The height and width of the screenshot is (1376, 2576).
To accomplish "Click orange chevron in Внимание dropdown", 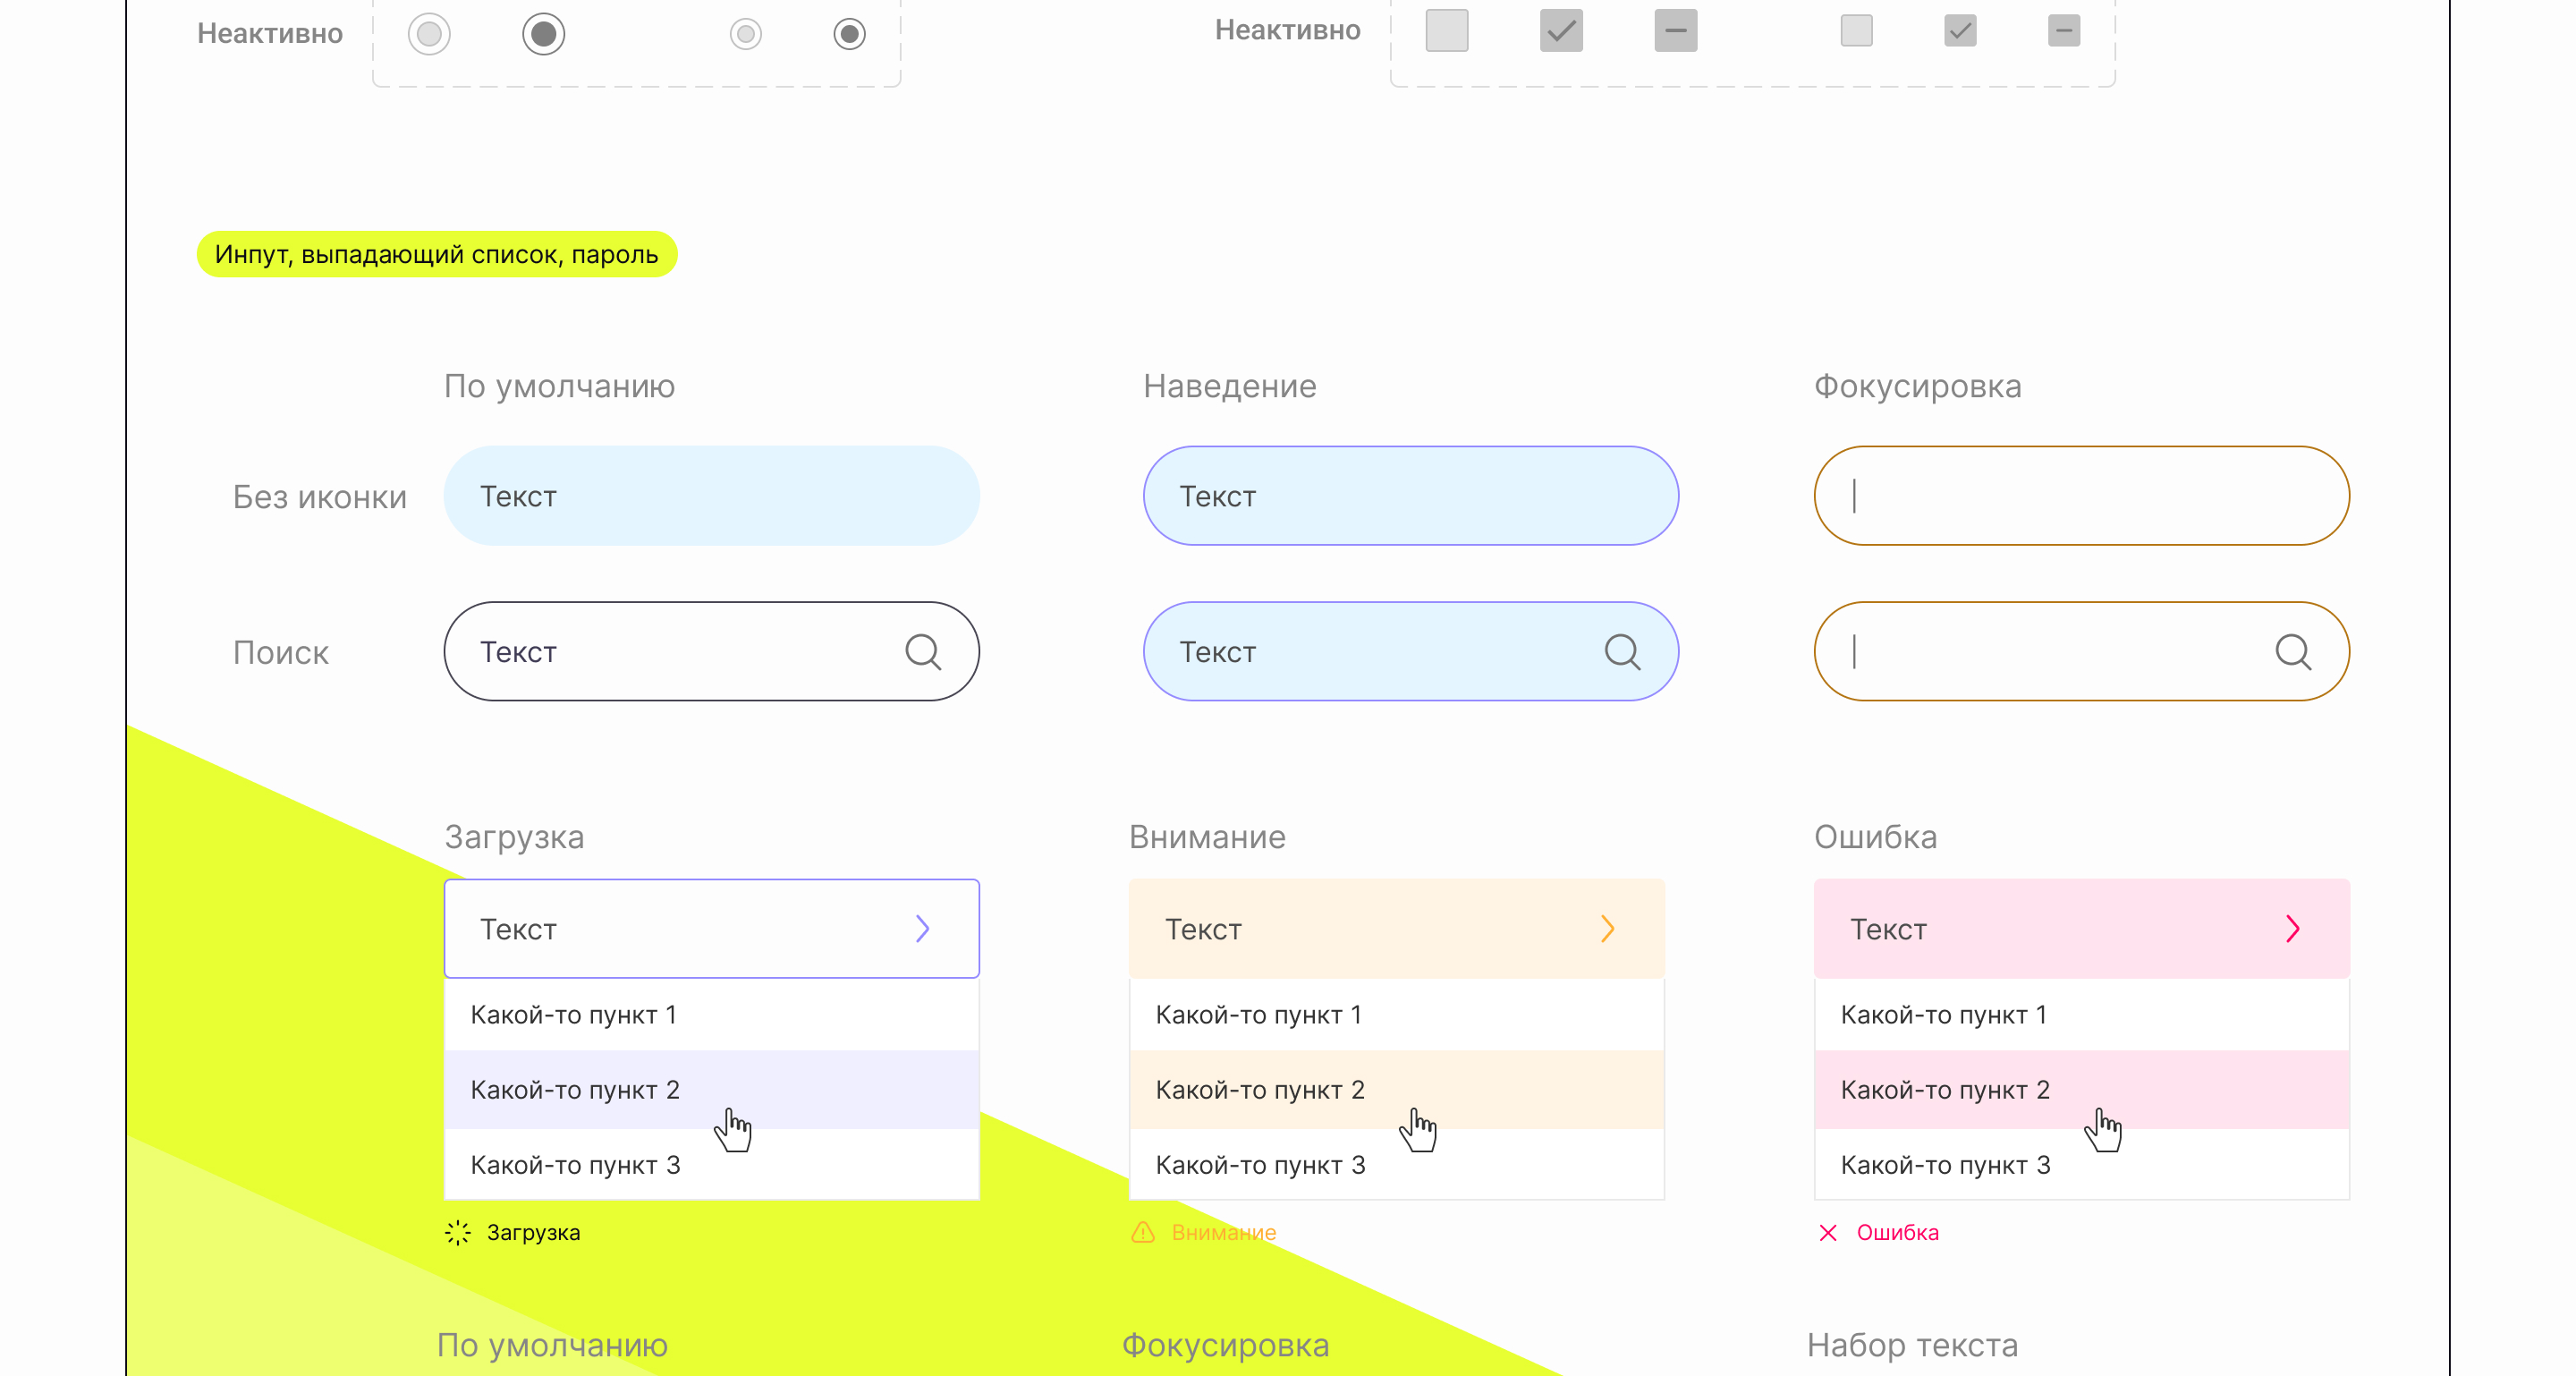I will (1607, 929).
